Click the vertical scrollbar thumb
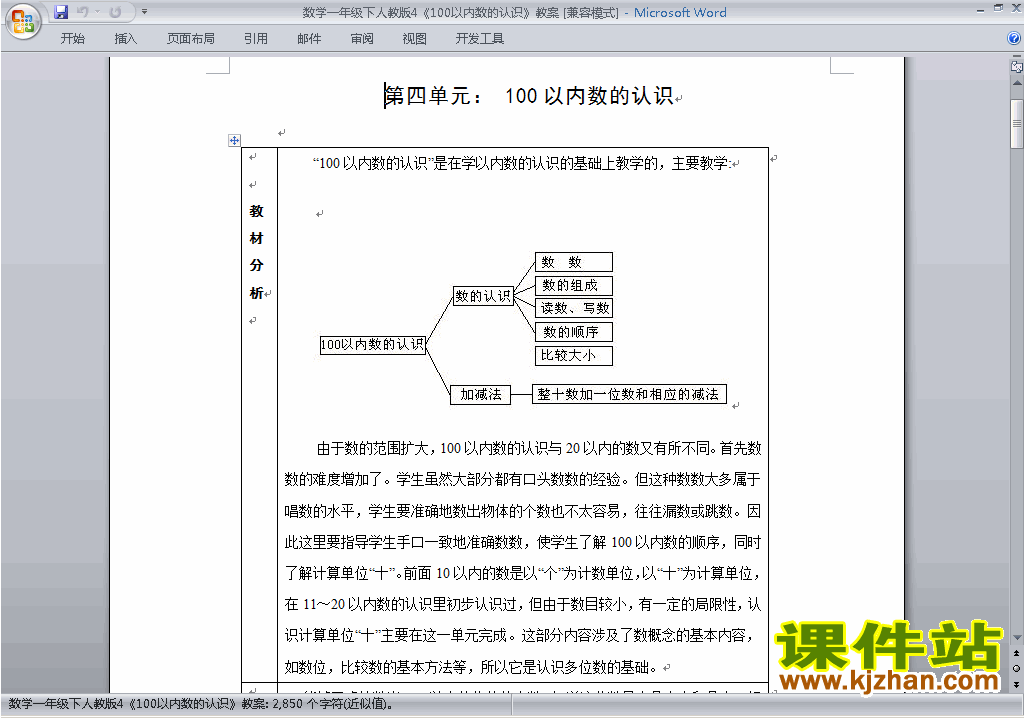This screenshot has height=718, width=1024. point(1017,123)
